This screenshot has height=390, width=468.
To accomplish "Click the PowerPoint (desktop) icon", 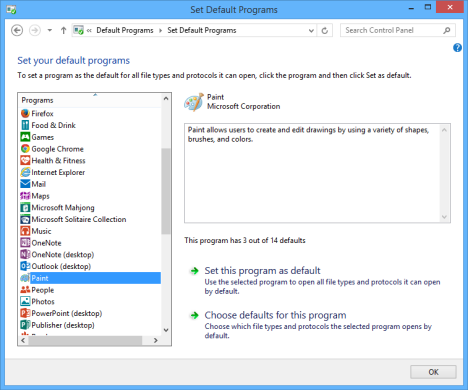I will coord(25,313).
